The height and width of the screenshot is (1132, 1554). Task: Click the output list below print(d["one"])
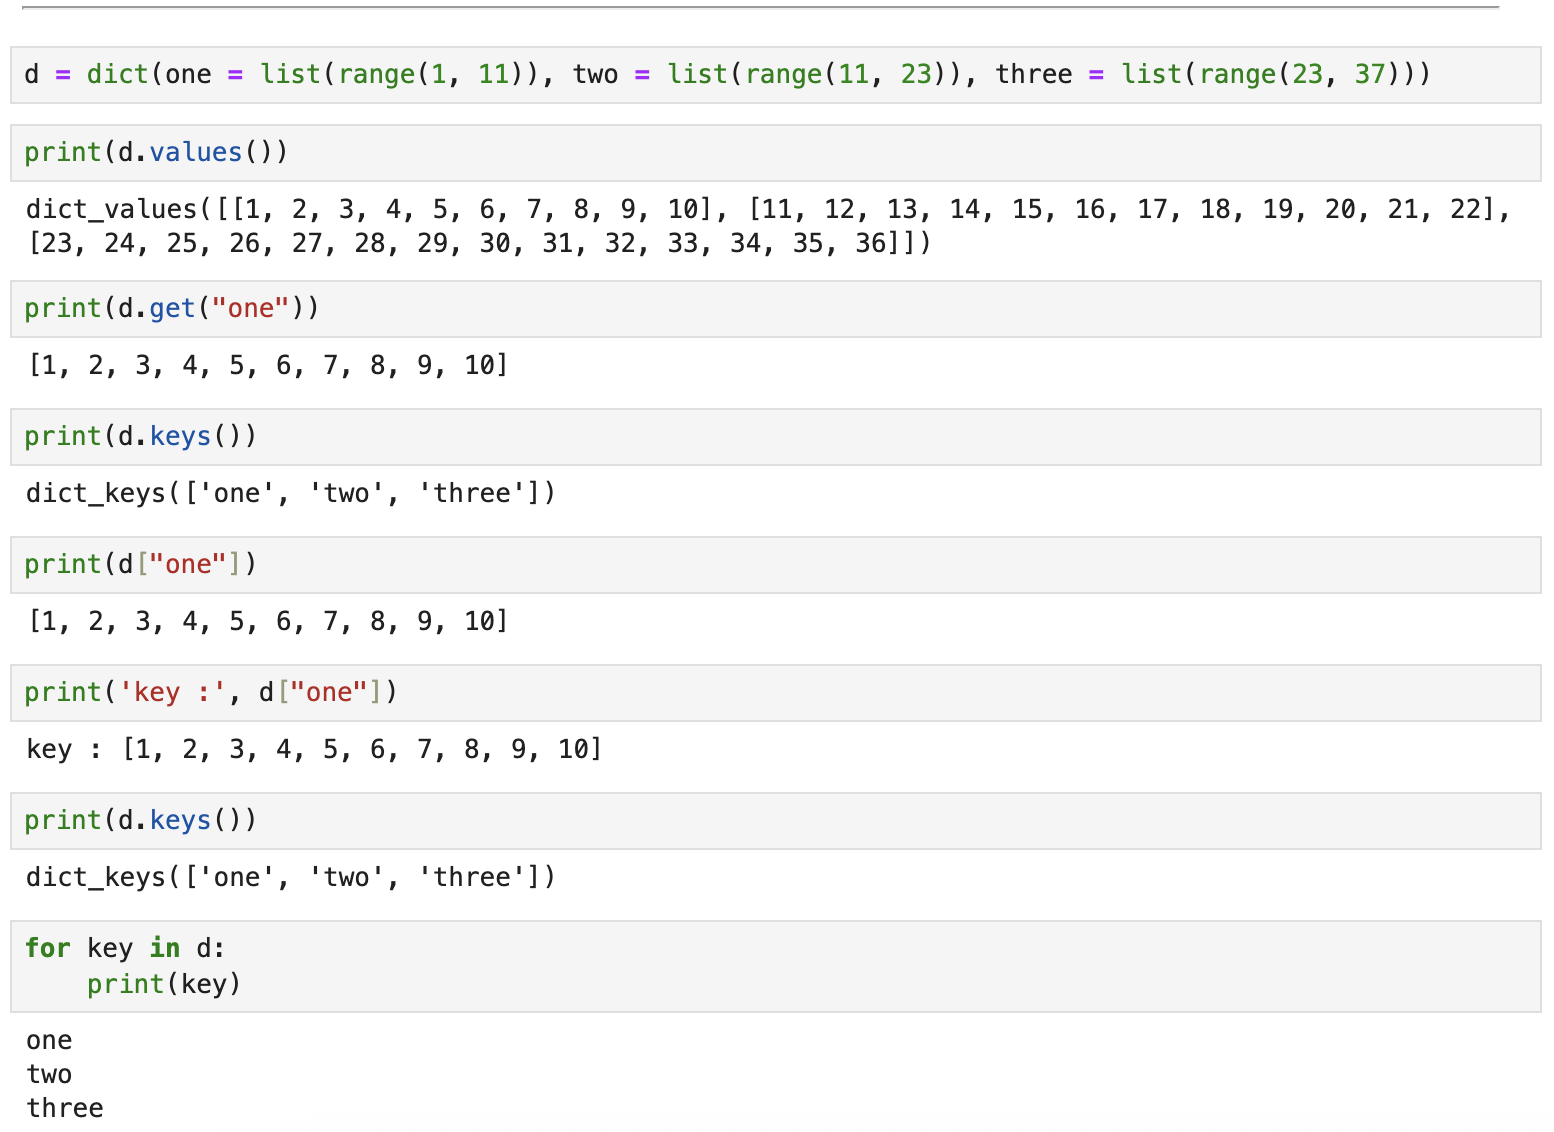[268, 621]
